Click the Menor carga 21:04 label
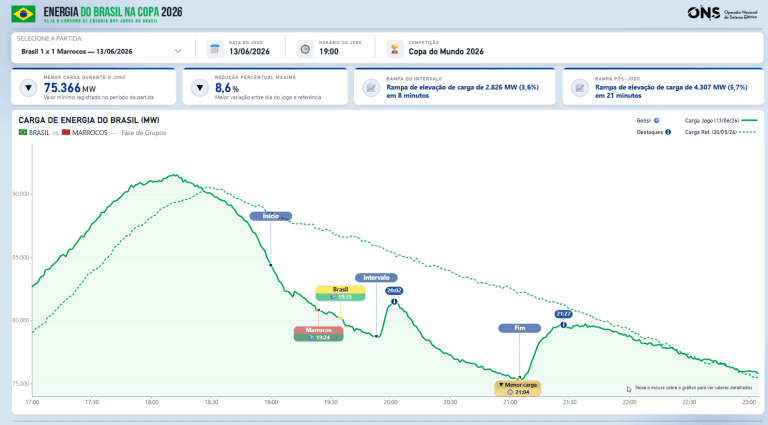The width and height of the screenshot is (768, 425). (518, 388)
